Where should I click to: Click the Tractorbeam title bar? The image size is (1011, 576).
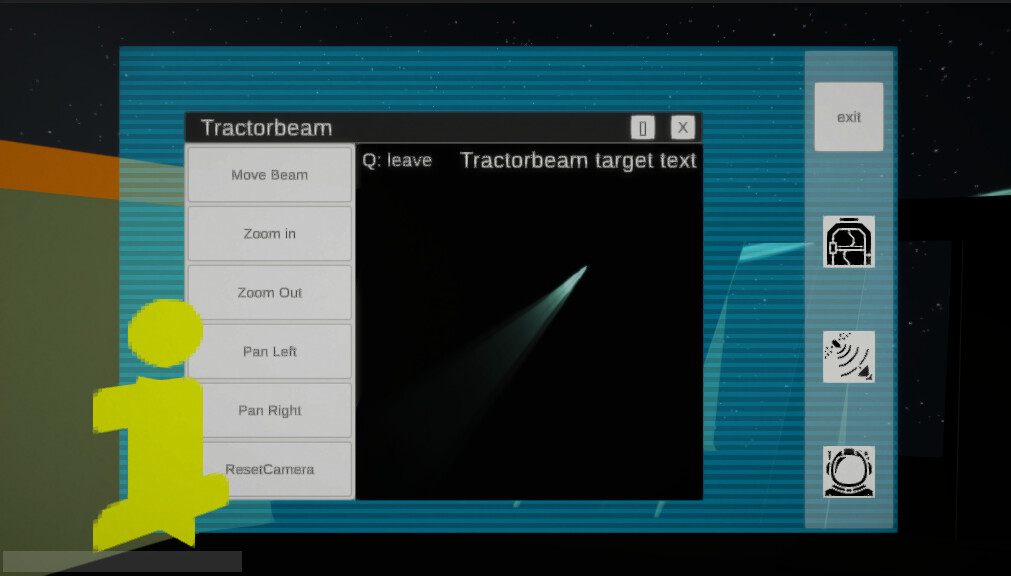tap(420, 128)
